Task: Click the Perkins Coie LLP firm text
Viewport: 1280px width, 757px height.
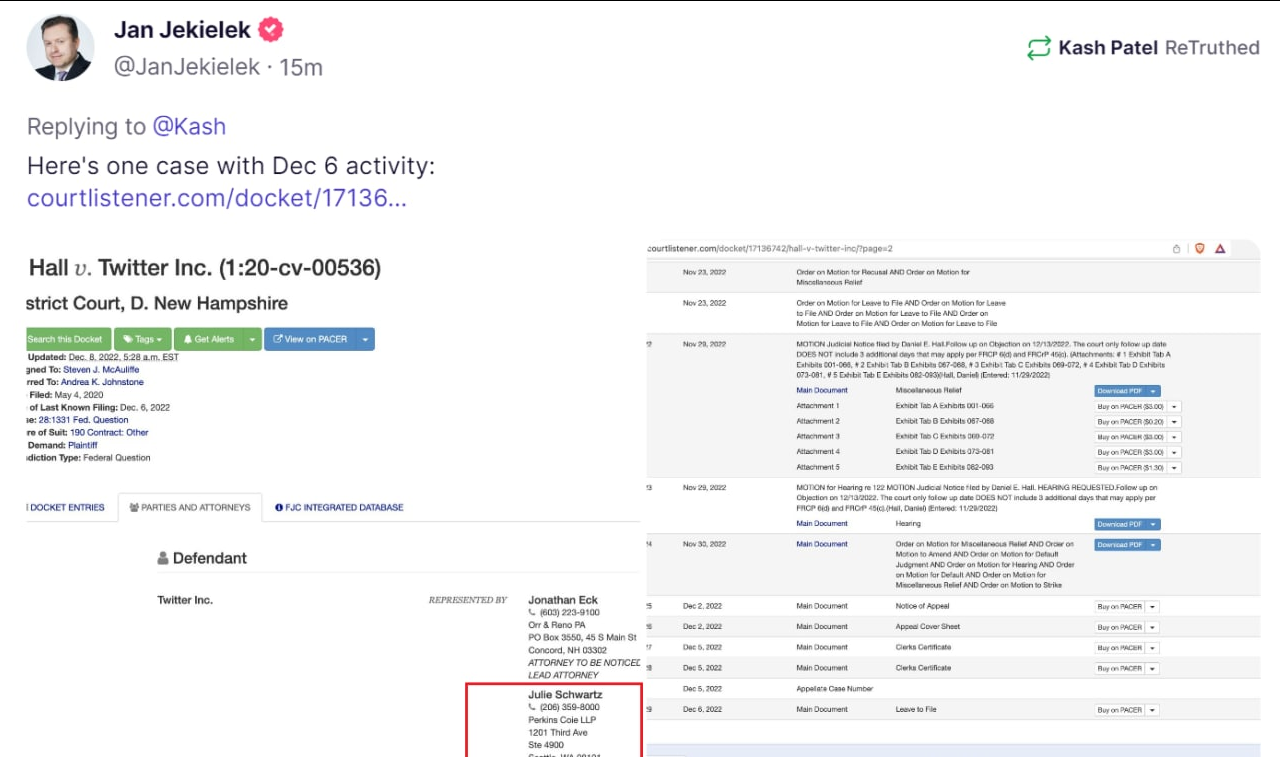Action: coord(562,720)
